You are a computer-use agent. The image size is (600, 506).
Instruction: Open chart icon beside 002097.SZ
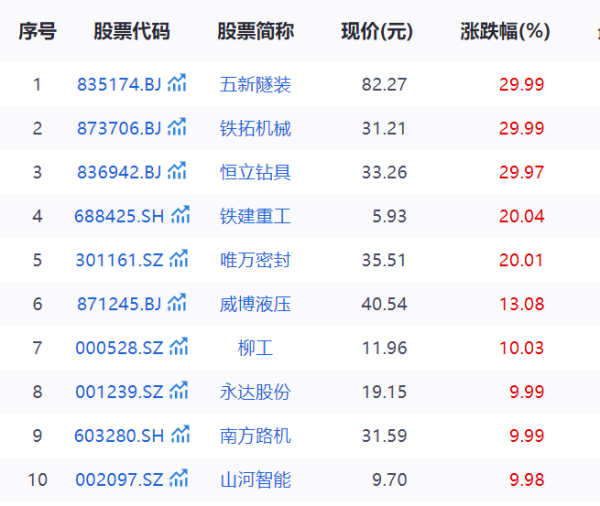179,479
